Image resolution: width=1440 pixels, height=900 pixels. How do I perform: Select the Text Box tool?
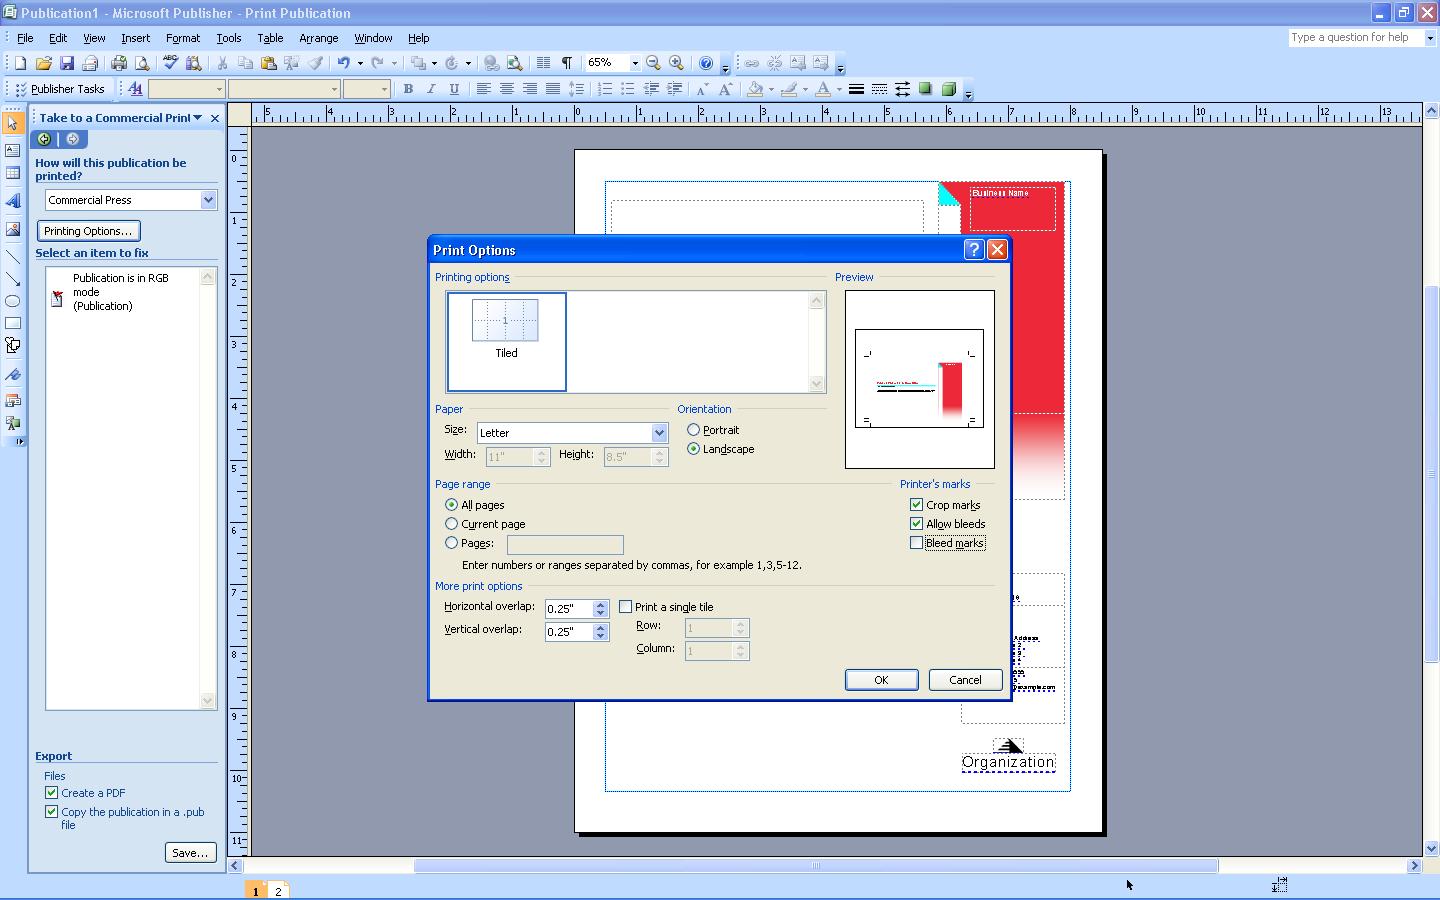coord(13,150)
